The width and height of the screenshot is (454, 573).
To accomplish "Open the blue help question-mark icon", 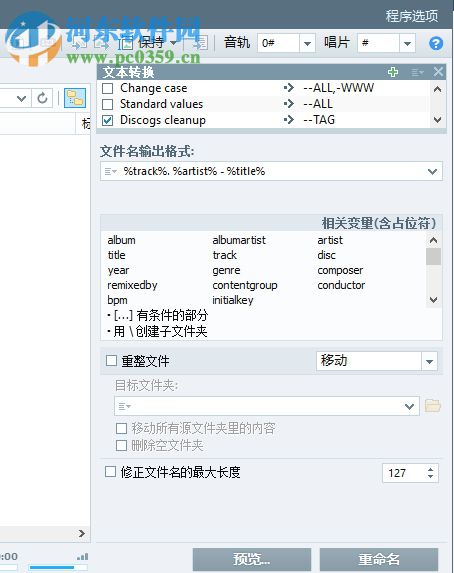I will pos(436,43).
